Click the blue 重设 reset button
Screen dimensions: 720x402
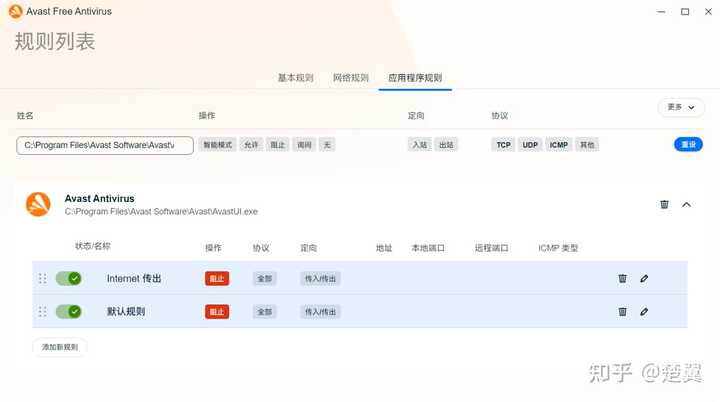[688, 144]
